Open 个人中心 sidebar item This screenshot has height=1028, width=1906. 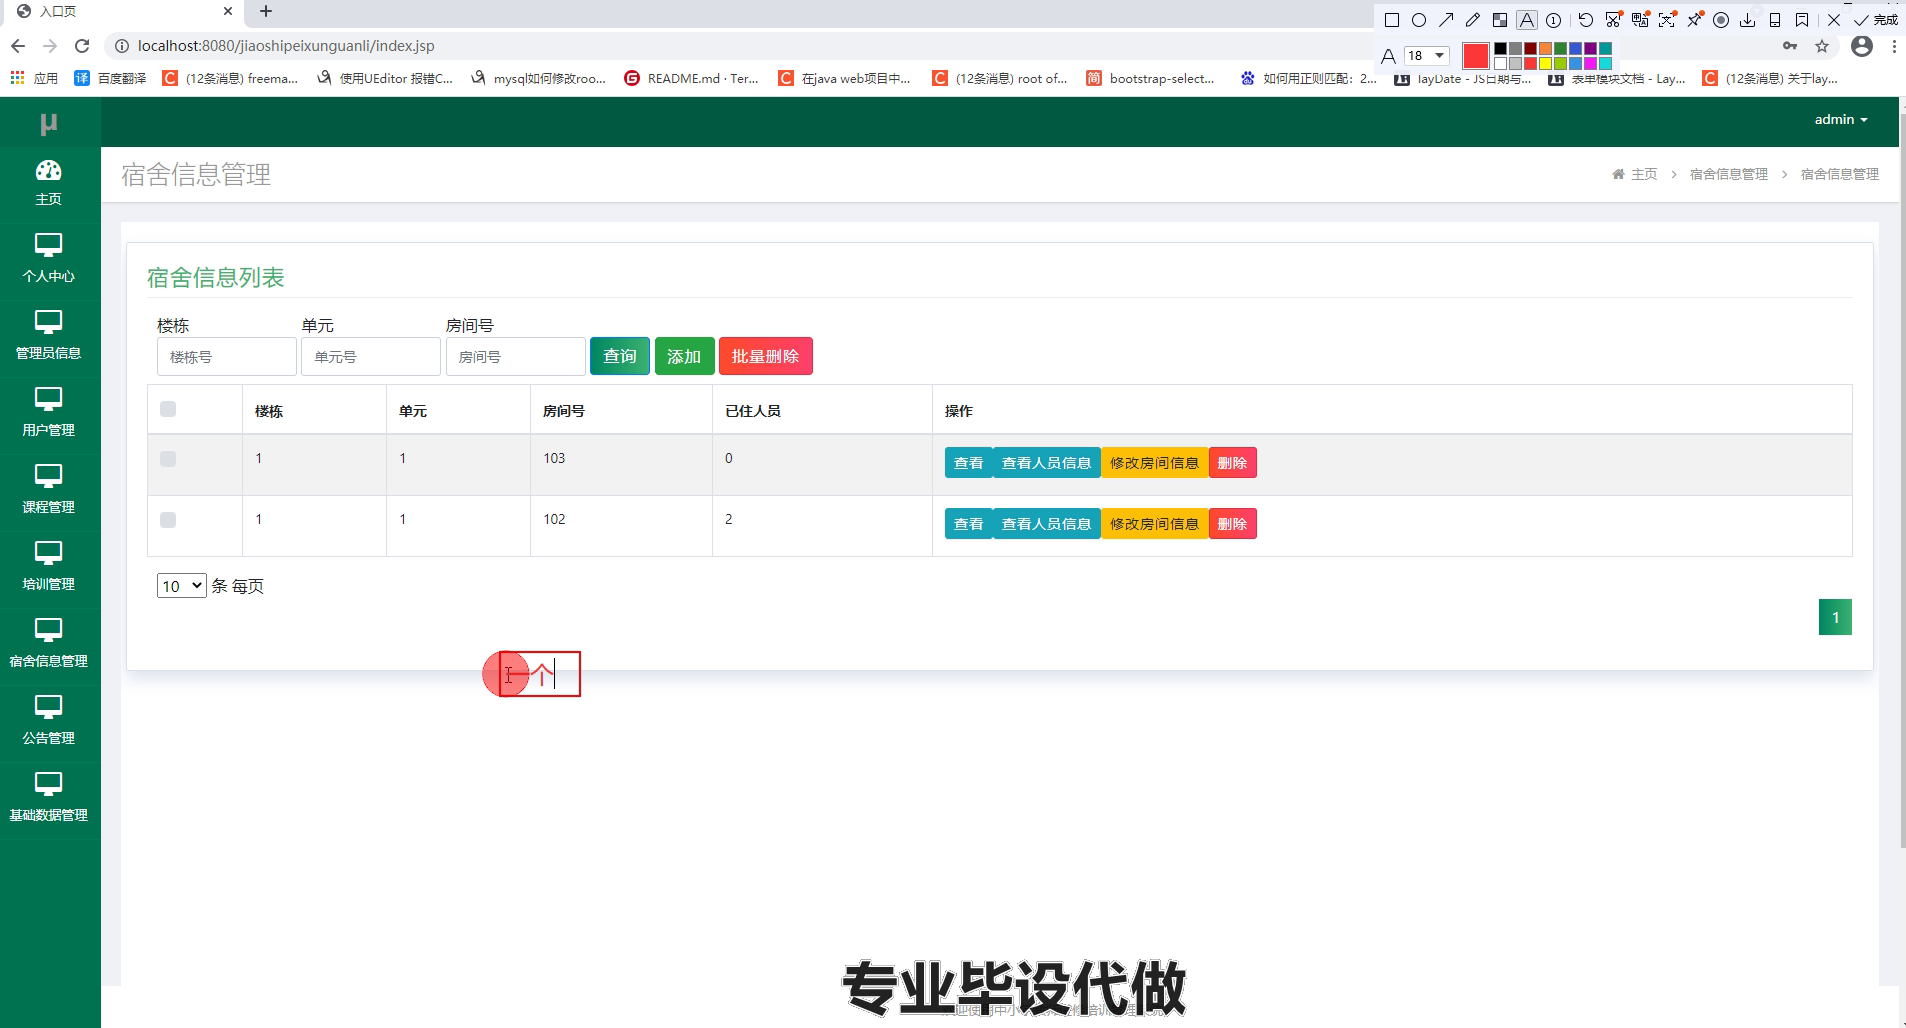click(49, 260)
